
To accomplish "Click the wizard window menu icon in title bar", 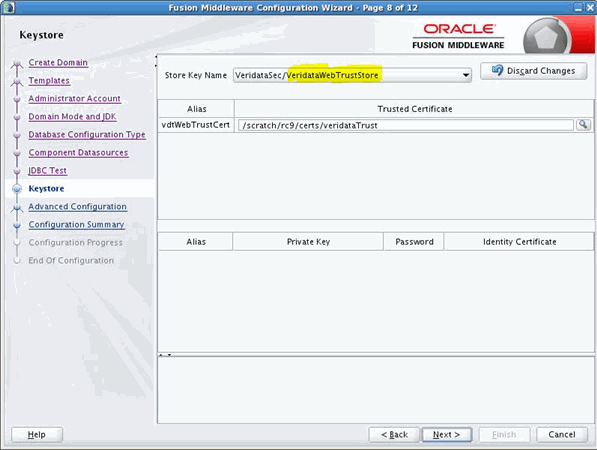I will click(8, 7).
